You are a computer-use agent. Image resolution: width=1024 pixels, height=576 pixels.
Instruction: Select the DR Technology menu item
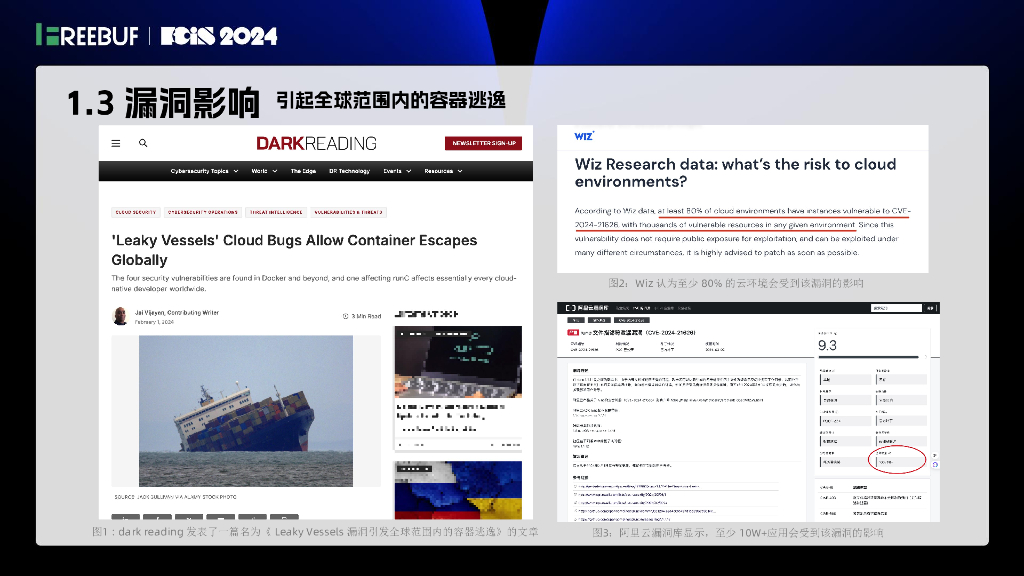350,170
